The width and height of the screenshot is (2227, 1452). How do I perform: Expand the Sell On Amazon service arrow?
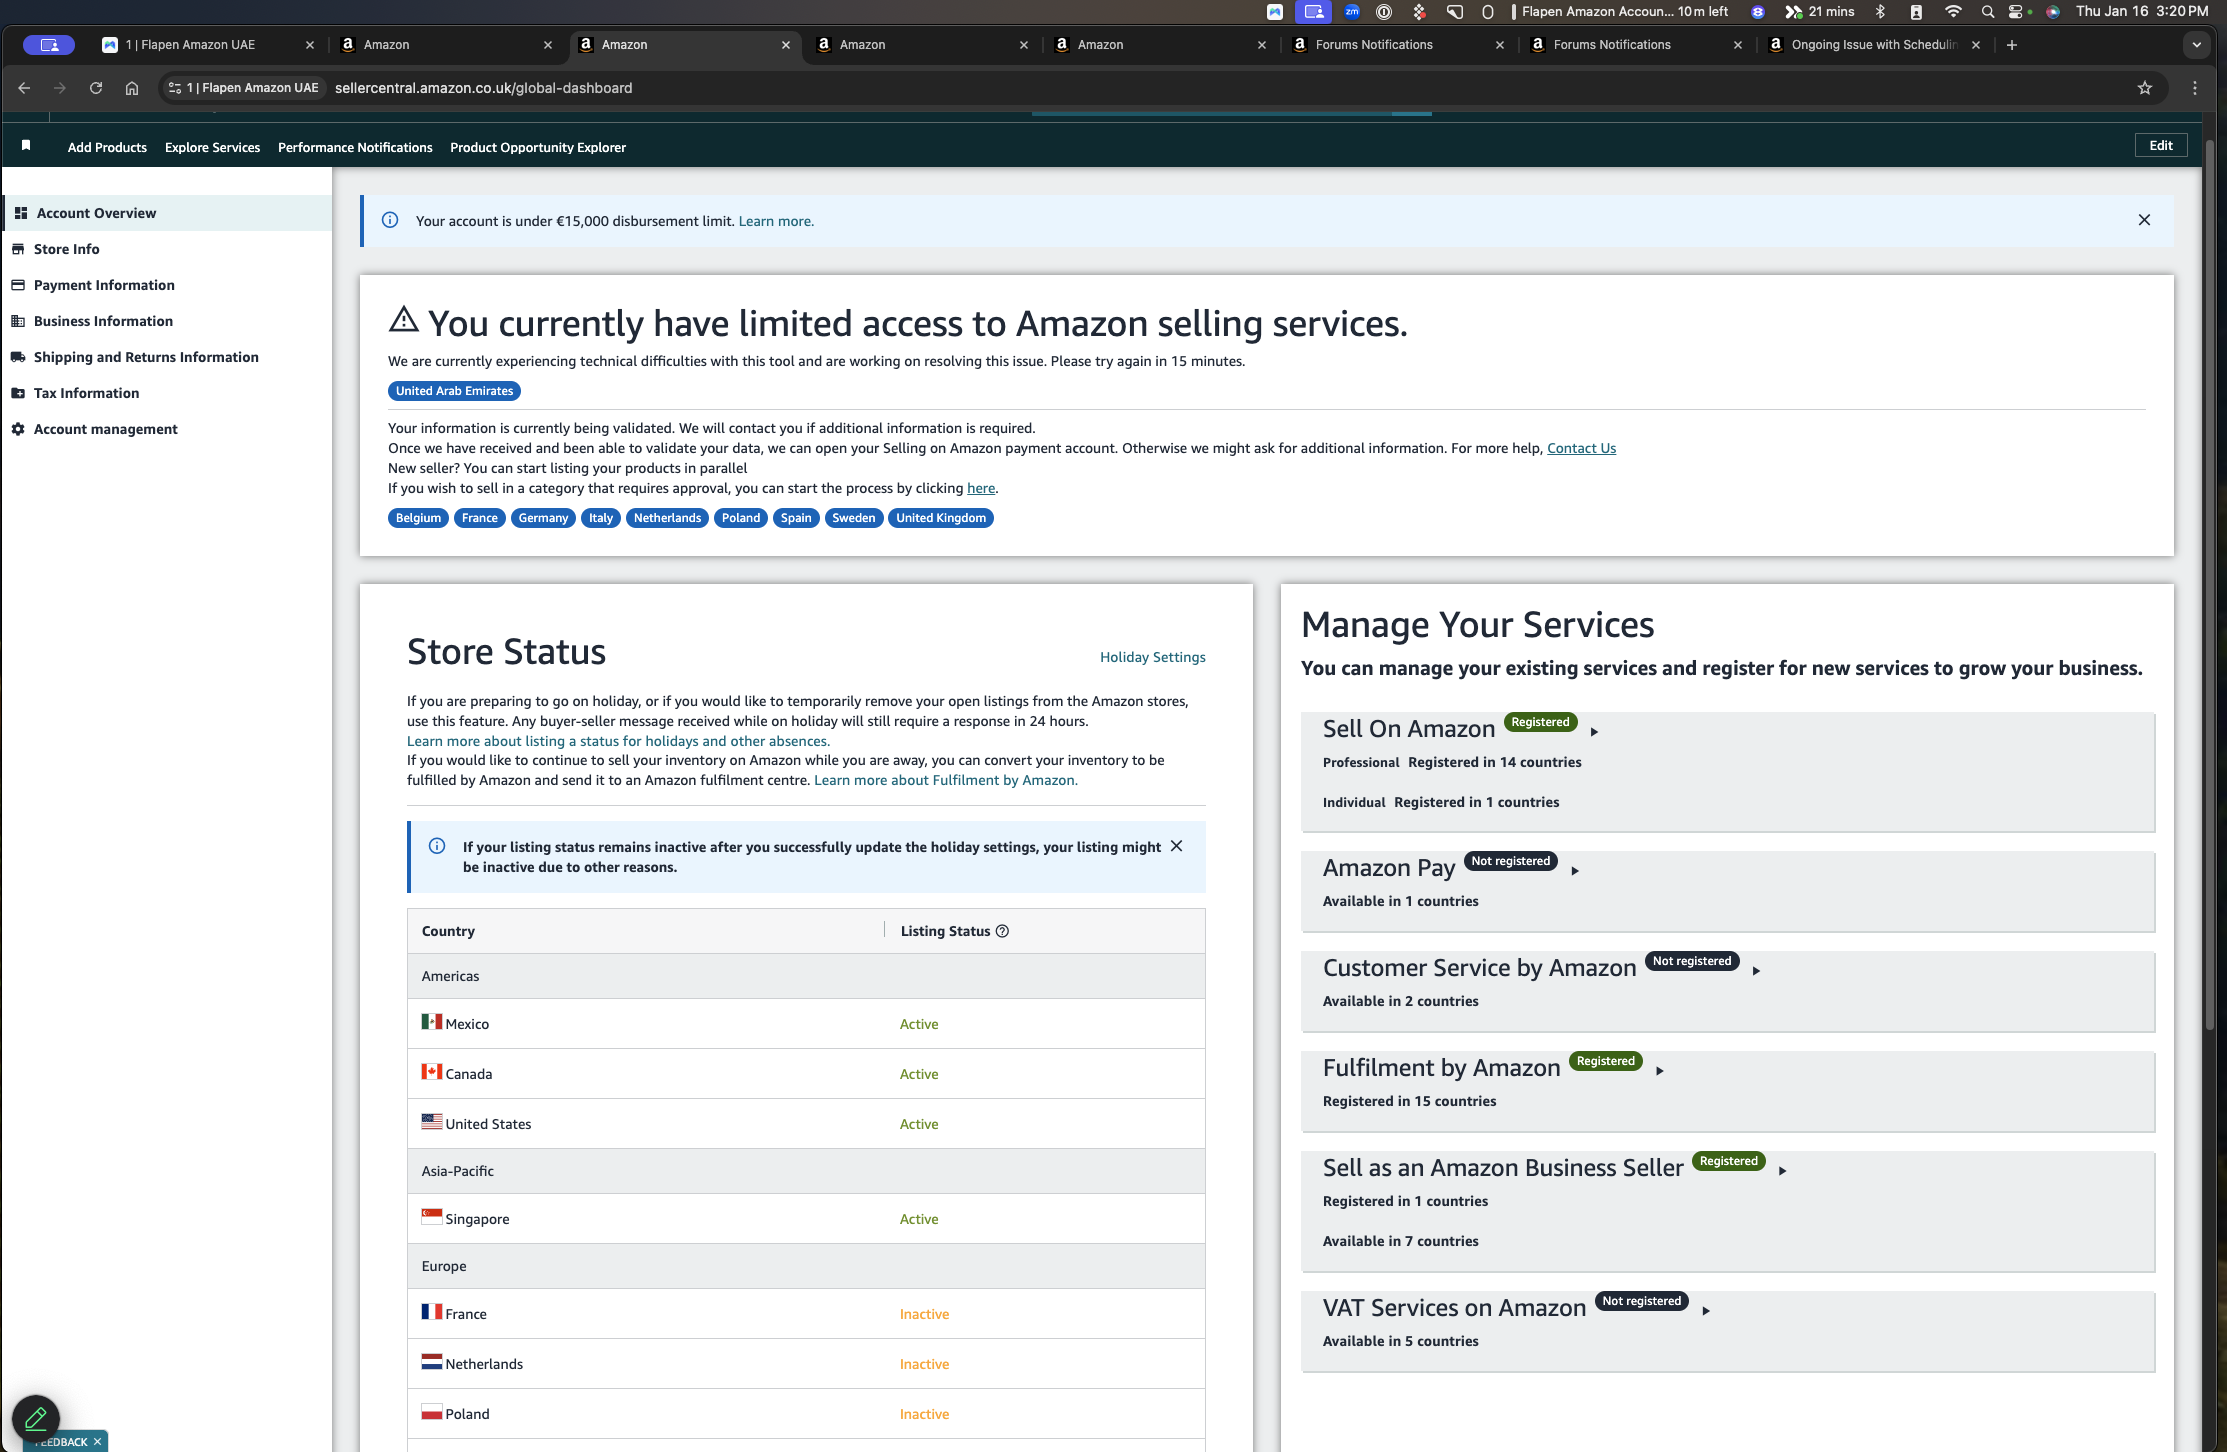point(1594,732)
